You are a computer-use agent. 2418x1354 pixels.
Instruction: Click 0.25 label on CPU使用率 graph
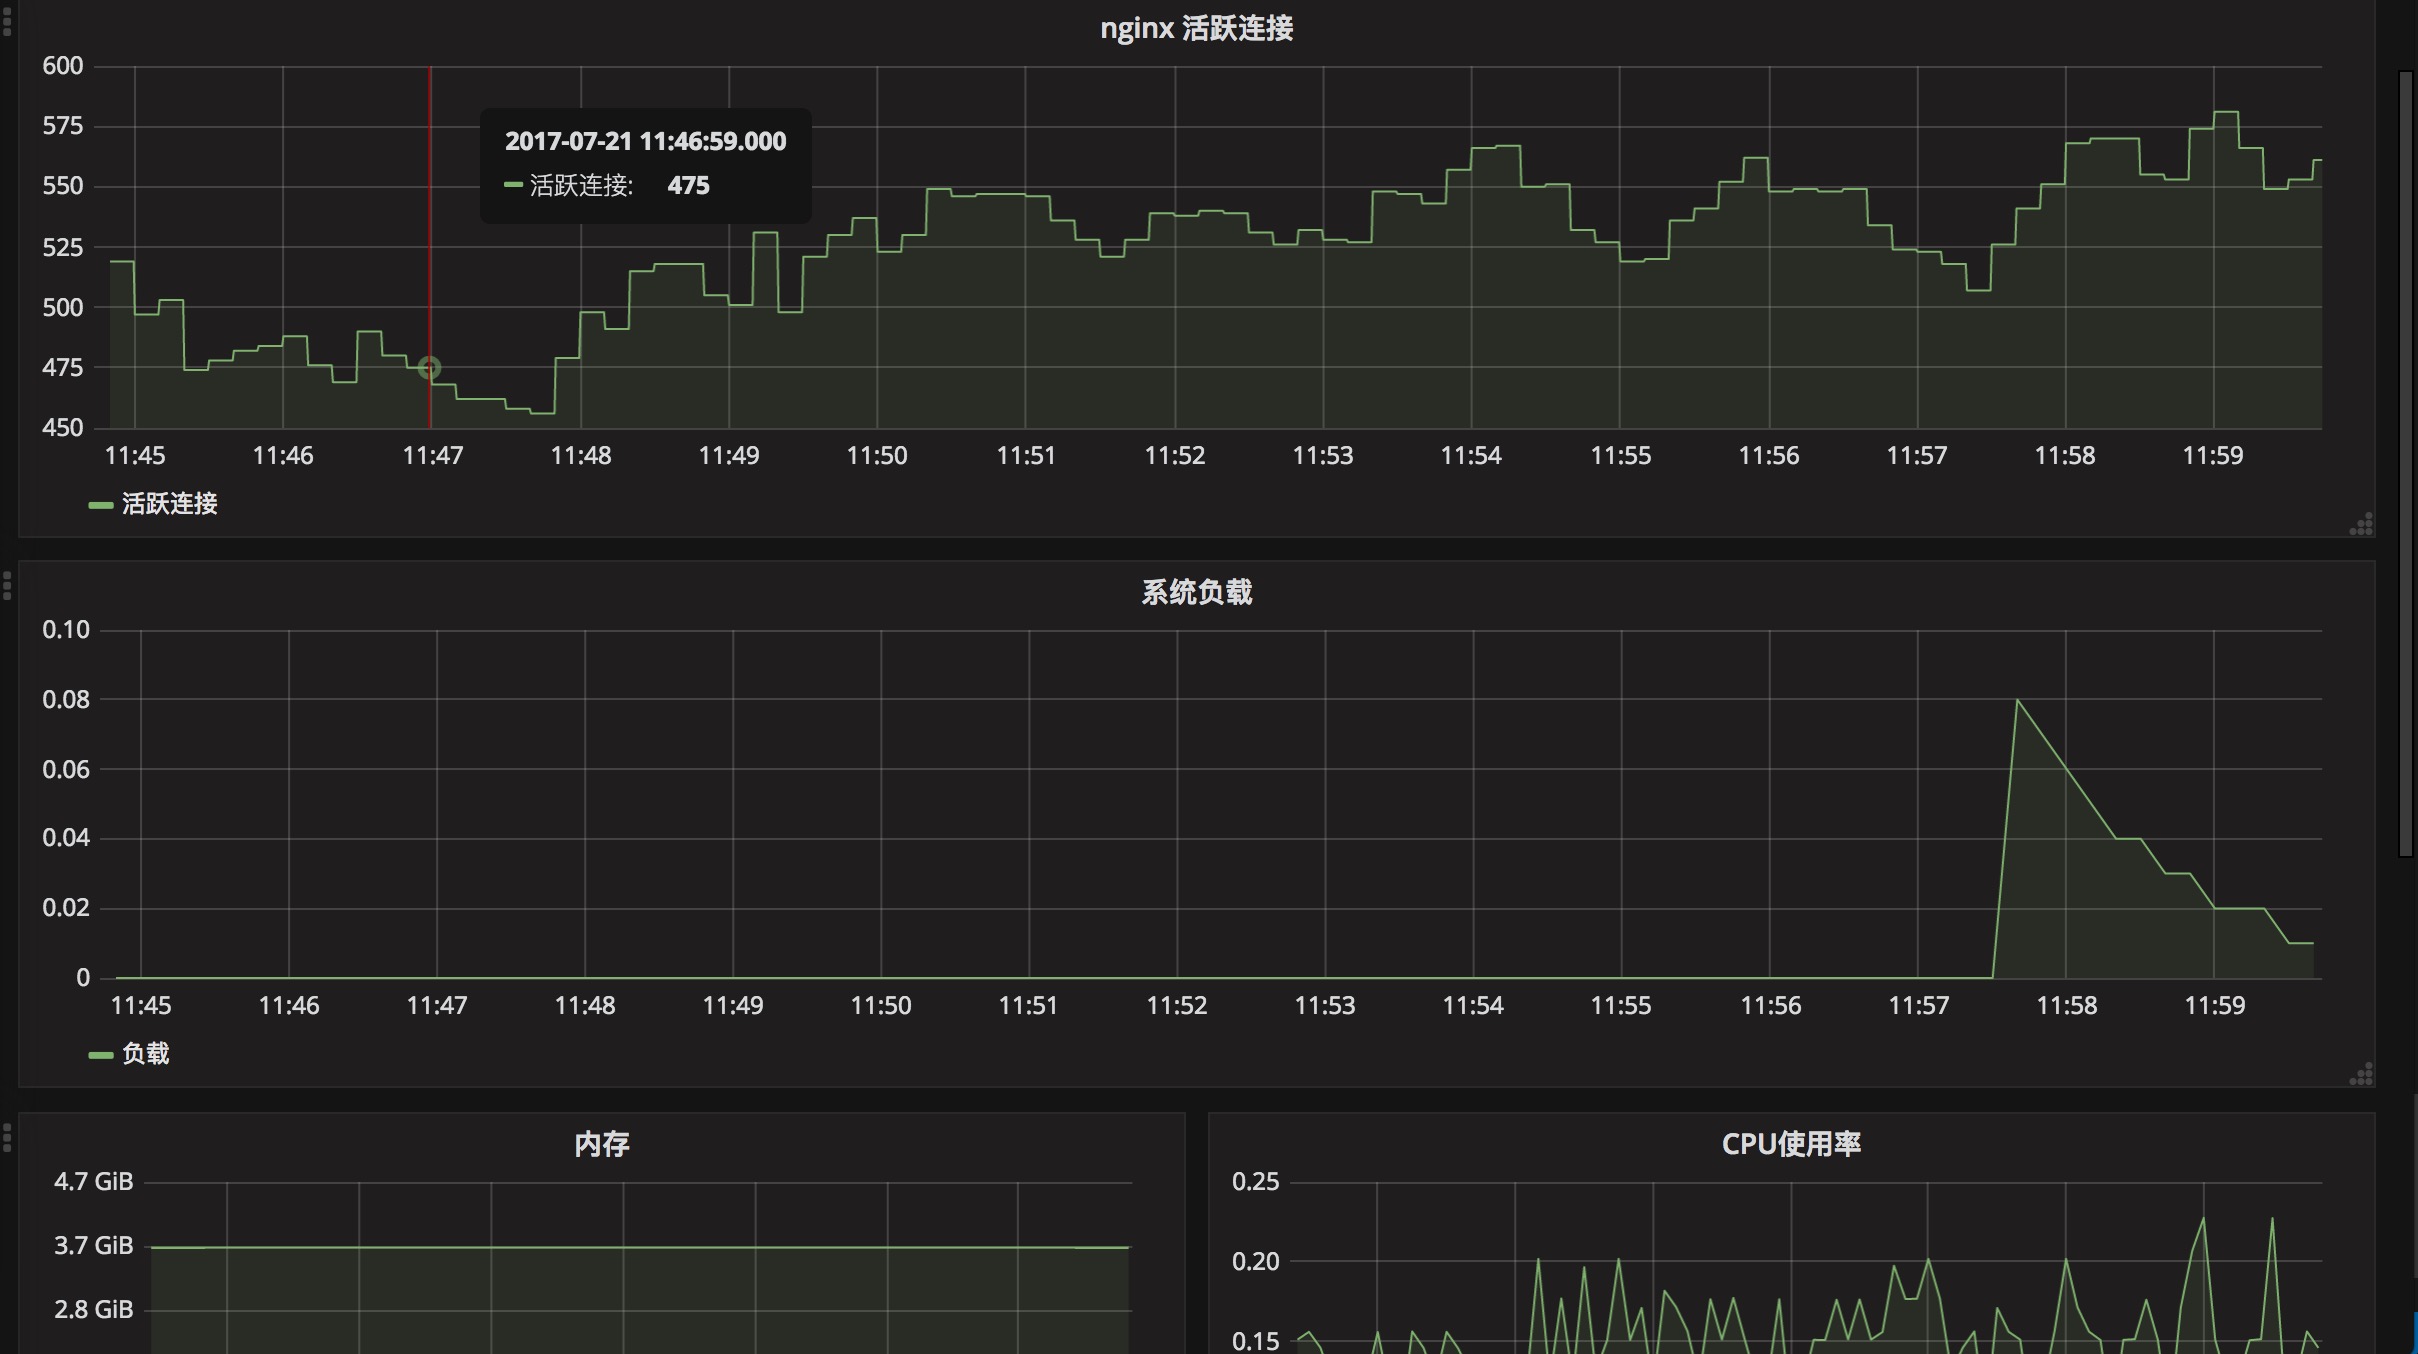point(1256,1182)
